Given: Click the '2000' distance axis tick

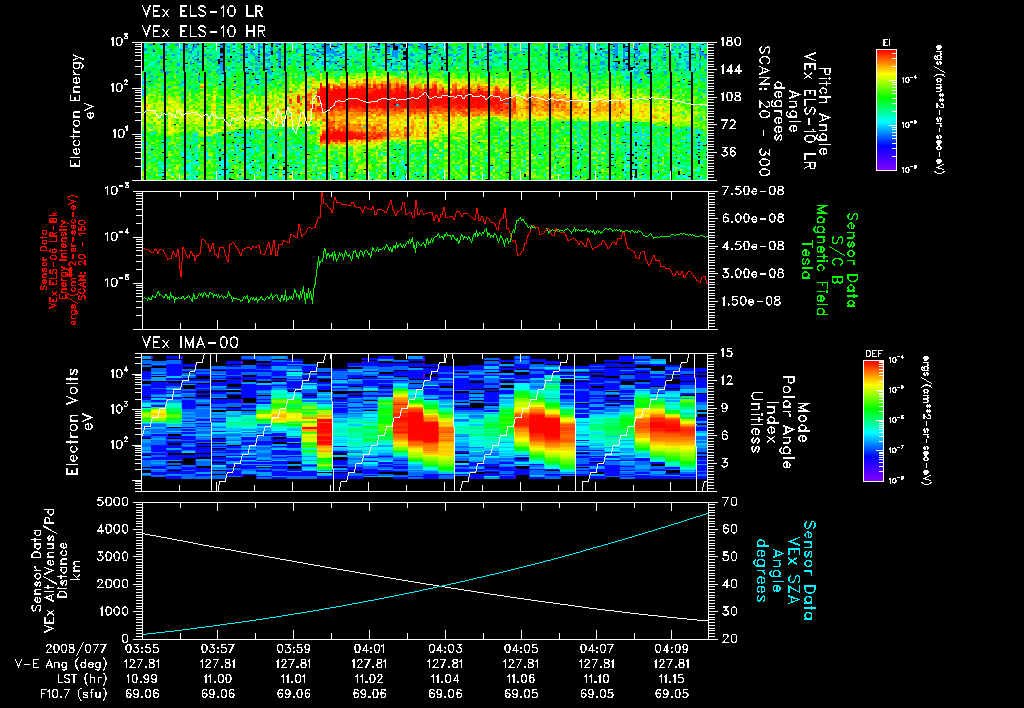Looking at the screenshot, I should 113,584.
